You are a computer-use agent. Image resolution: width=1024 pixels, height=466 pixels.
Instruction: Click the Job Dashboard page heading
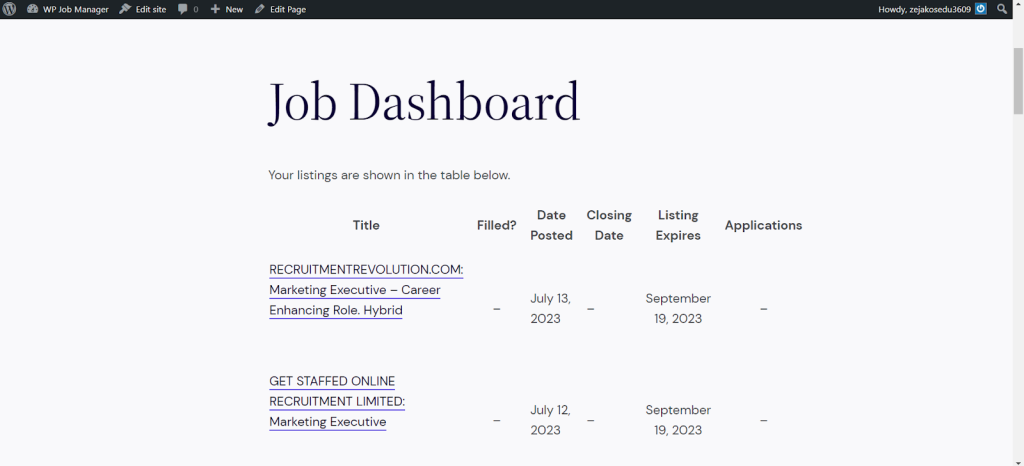point(424,103)
